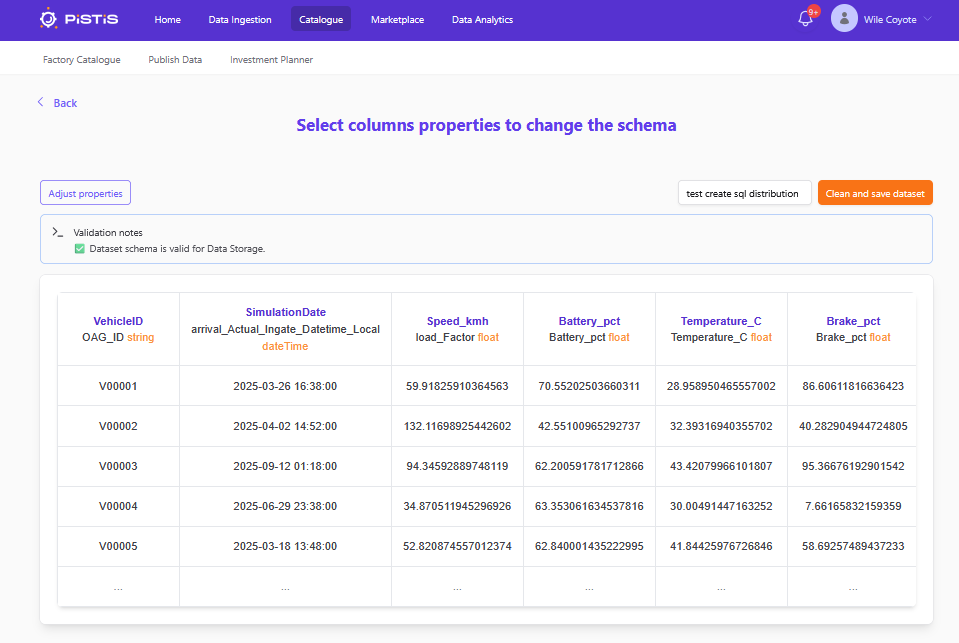Click speed value 59.91825910364563
Viewport: 959px width, 643px height.
(457, 386)
